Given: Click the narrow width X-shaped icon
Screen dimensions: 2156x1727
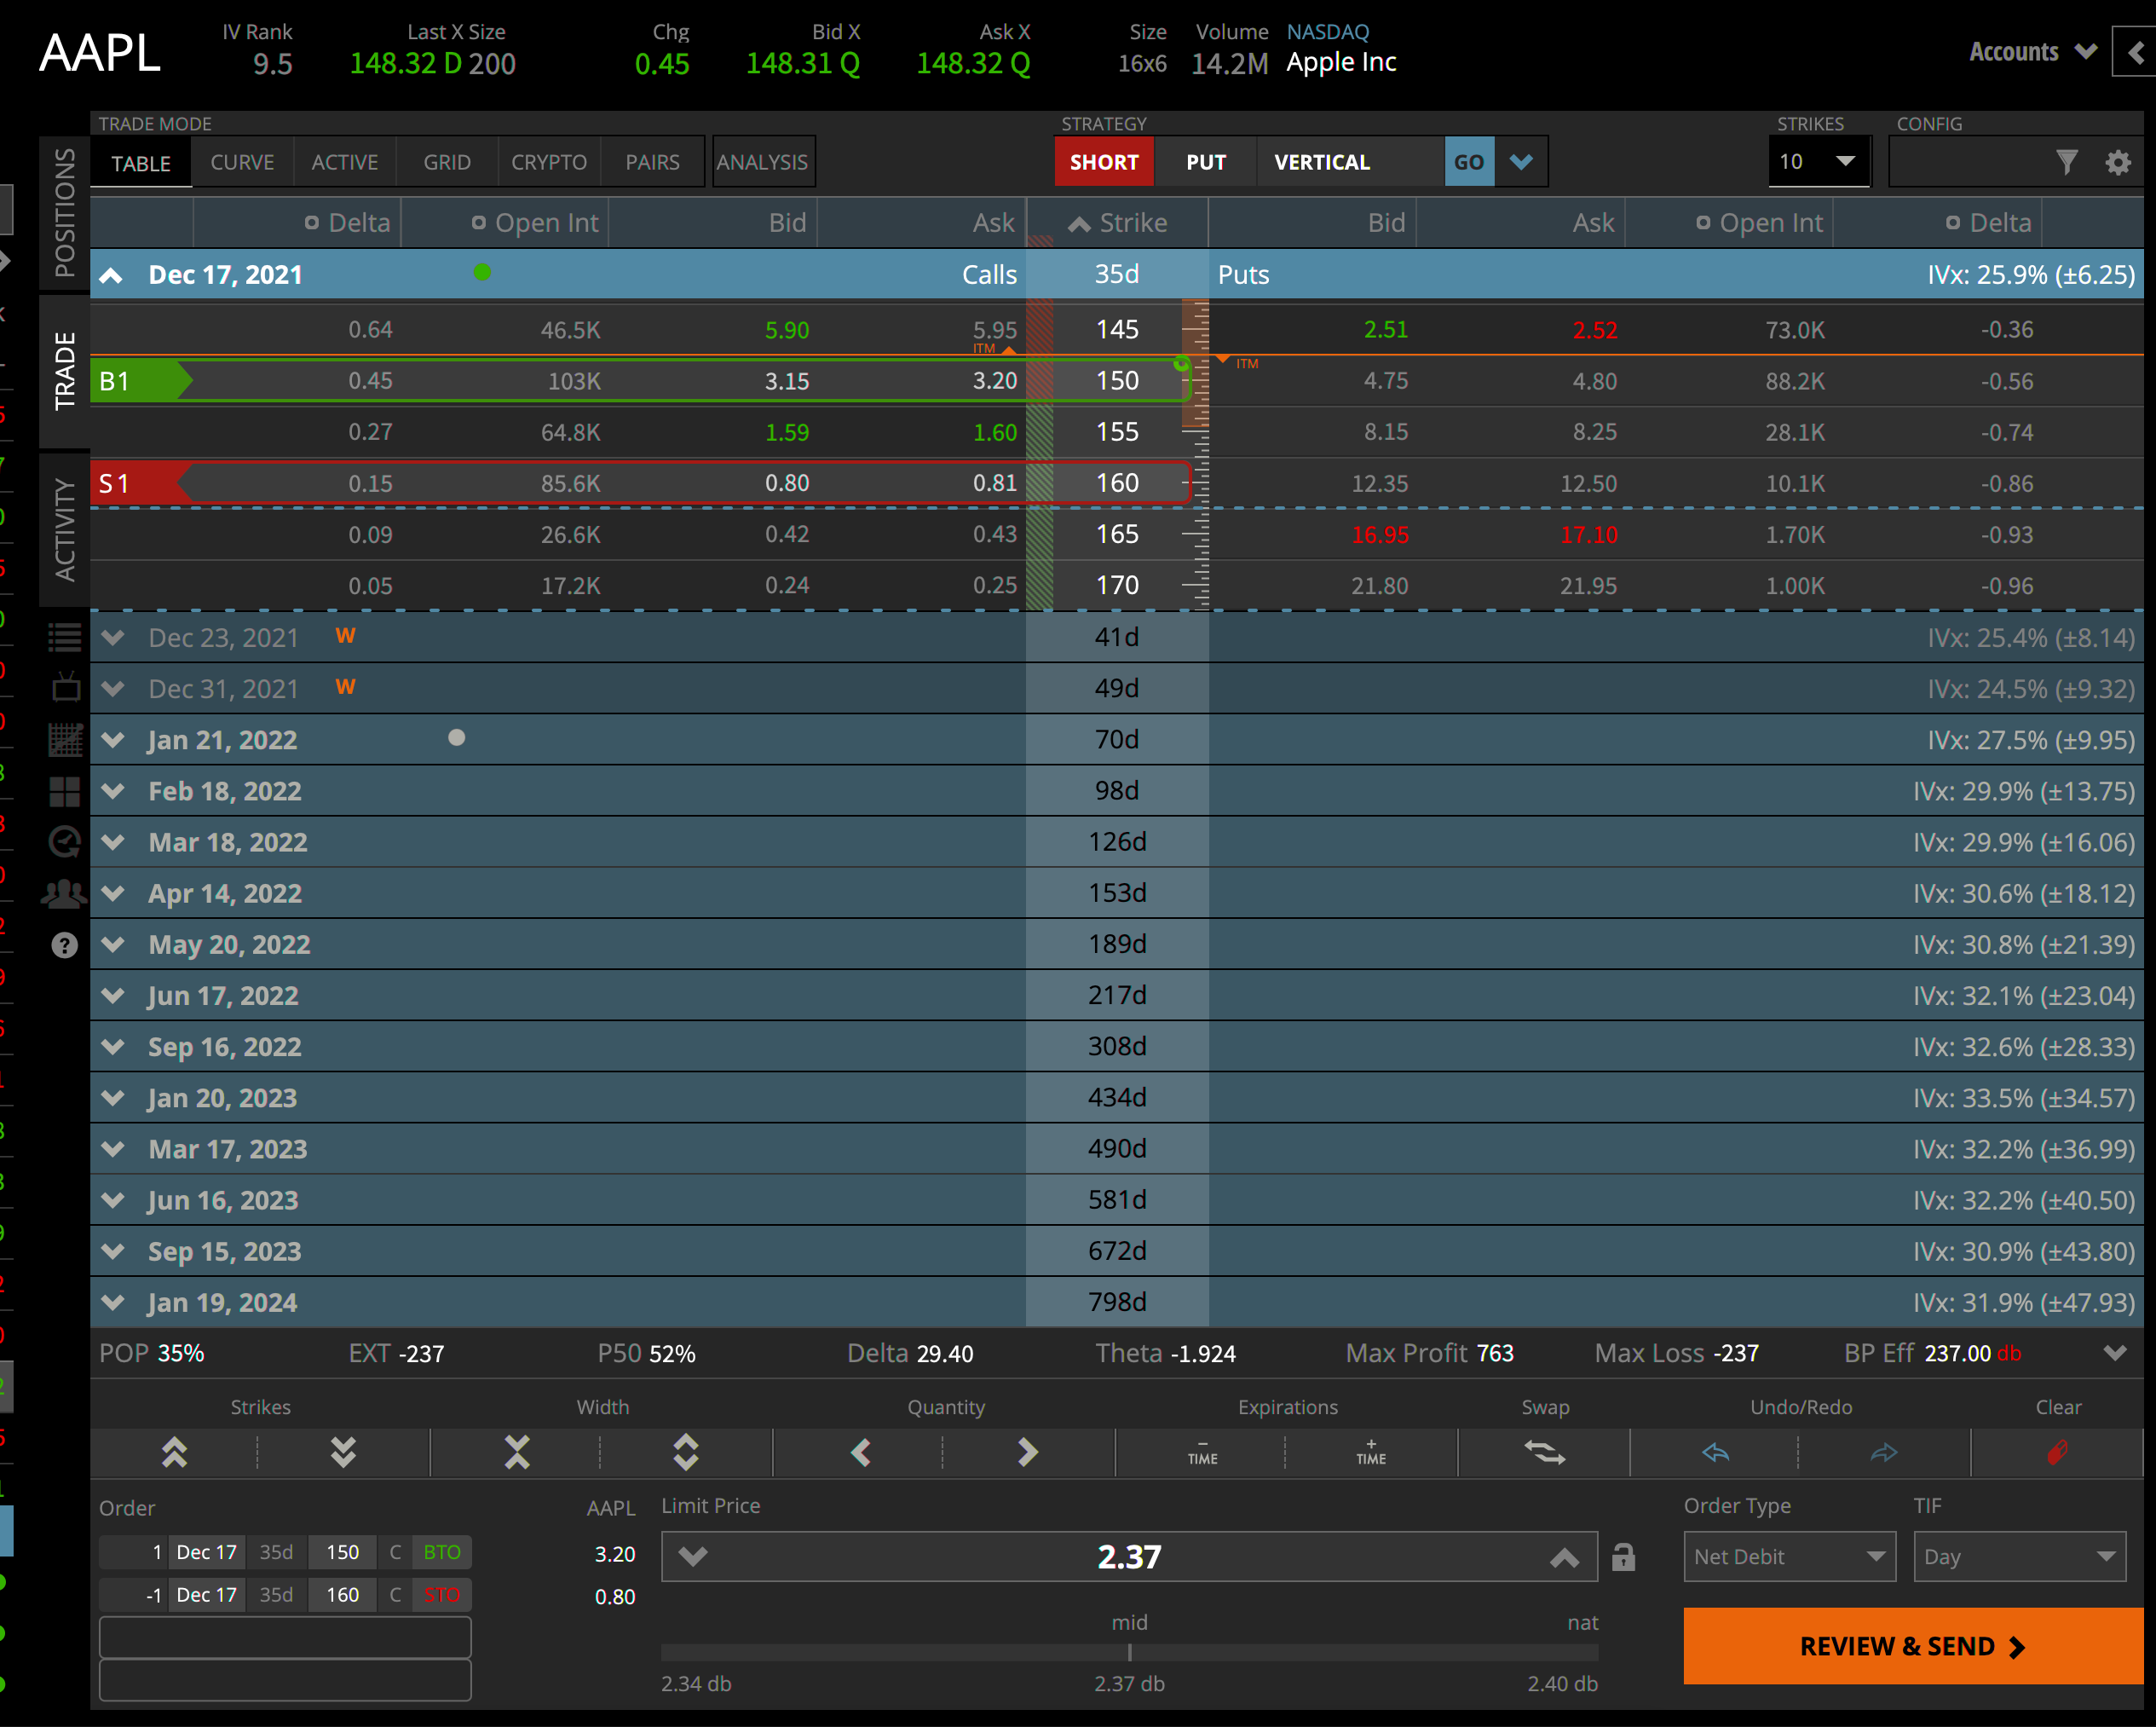Looking at the screenshot, I should (x=517, y=1452).
